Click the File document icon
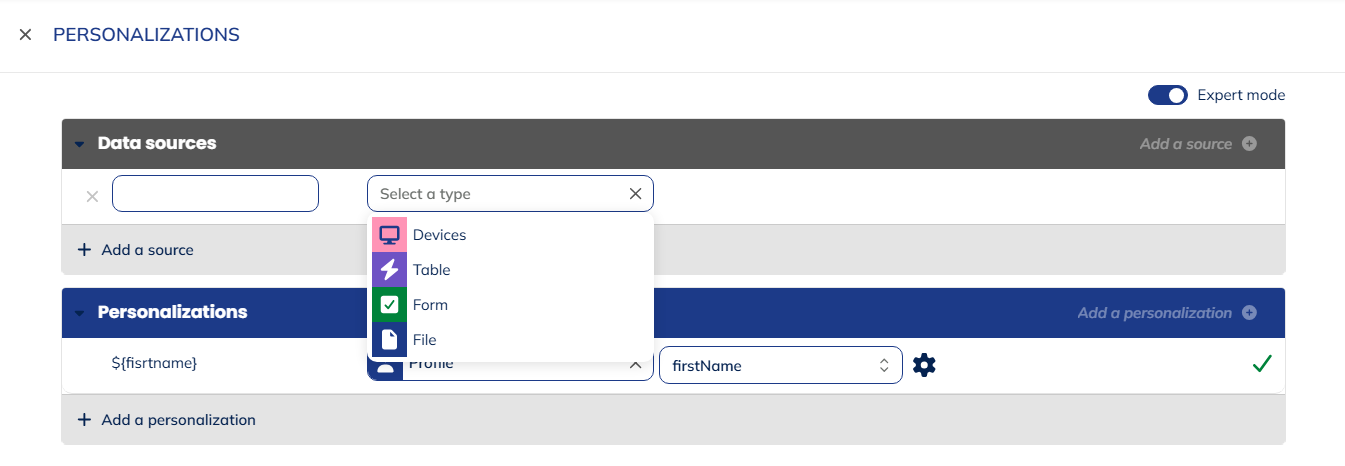The image size is (1345, 466). pyautogui.click(x=389, y=340)
